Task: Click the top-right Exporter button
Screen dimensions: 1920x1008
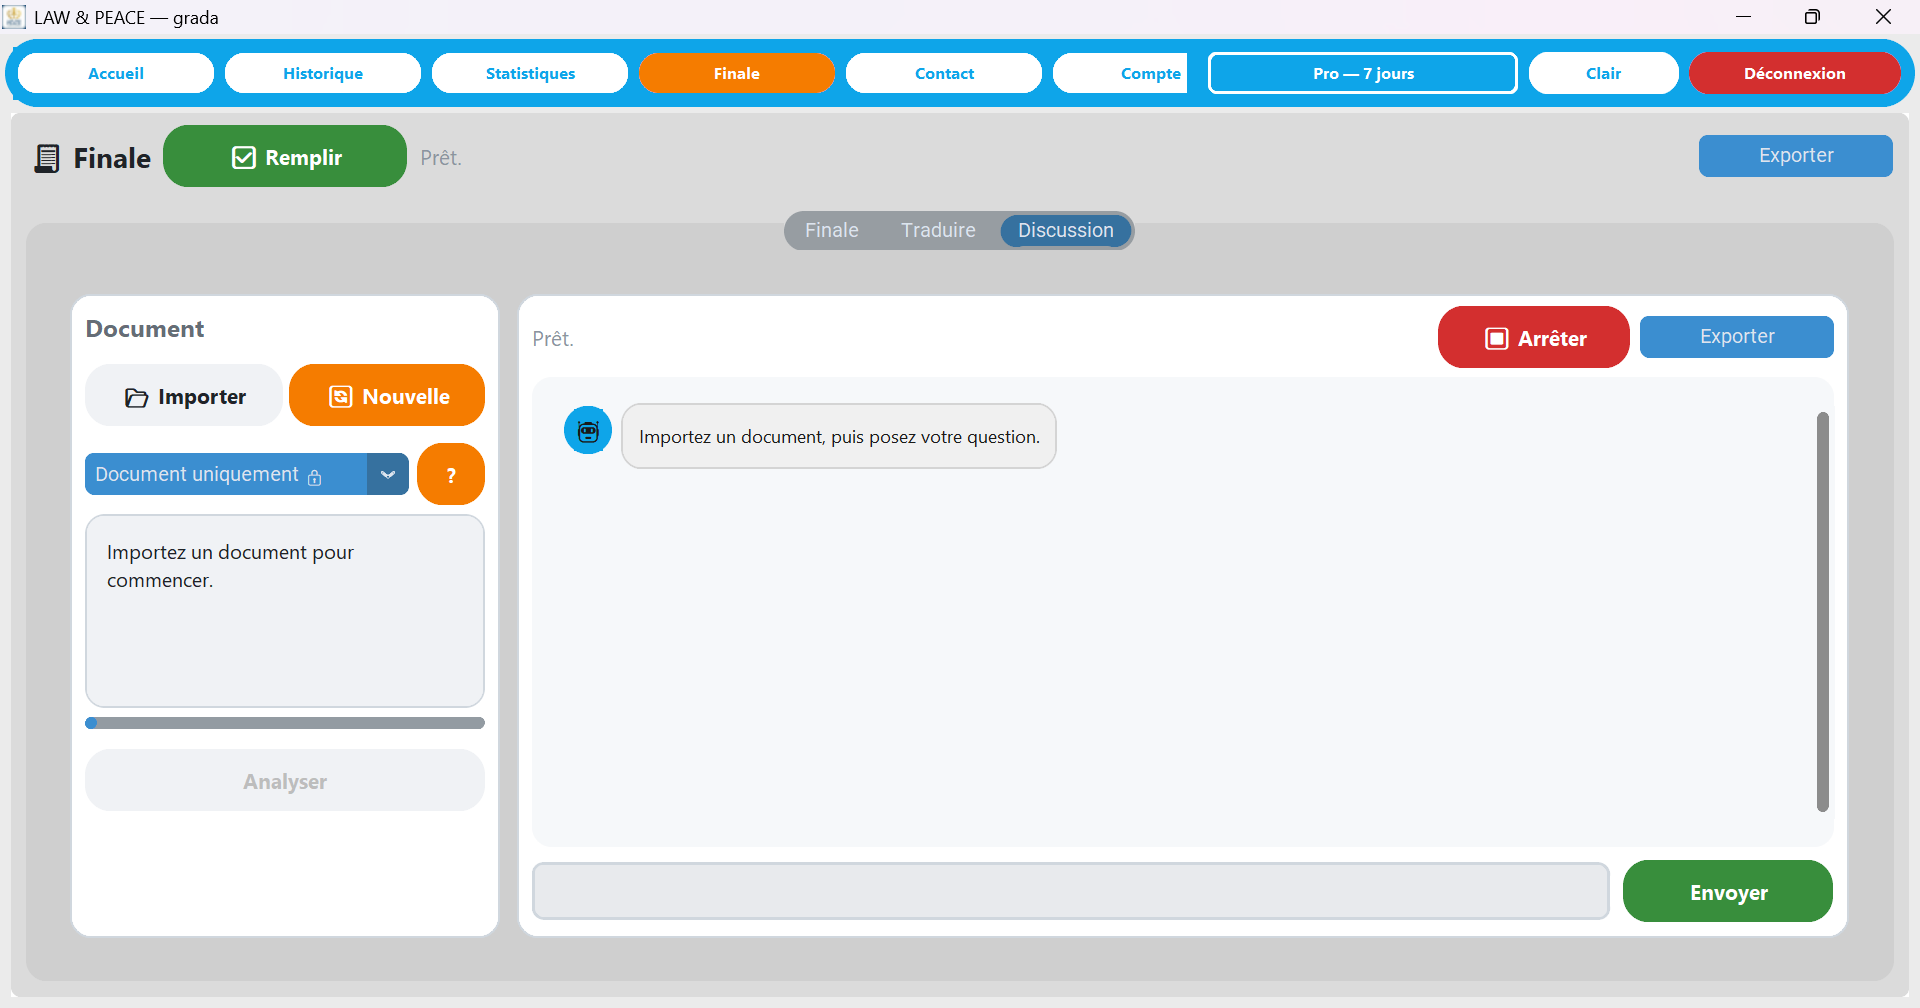Action: click(1796, 156)
